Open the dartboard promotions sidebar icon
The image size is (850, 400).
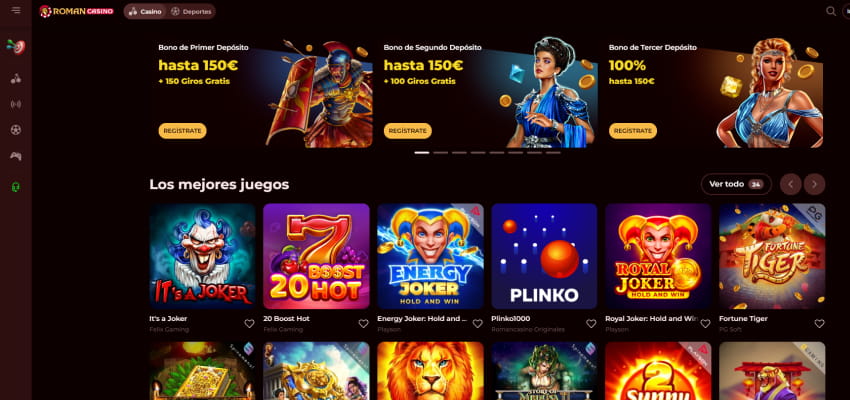(16, 47)
